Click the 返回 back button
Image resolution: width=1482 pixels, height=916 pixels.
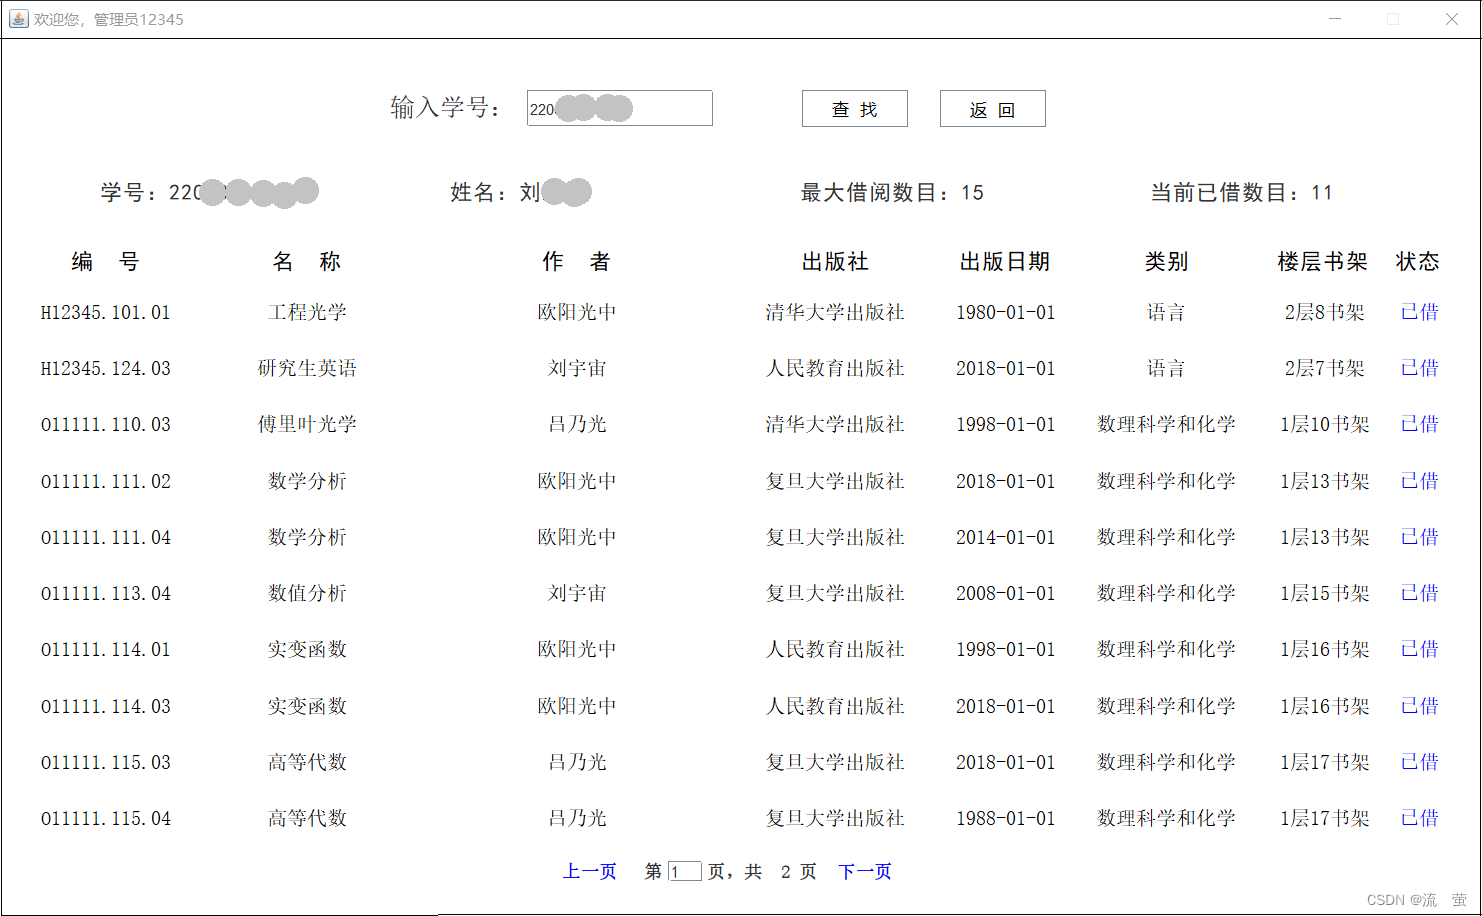pyautogui.click(x=992, y=109)
